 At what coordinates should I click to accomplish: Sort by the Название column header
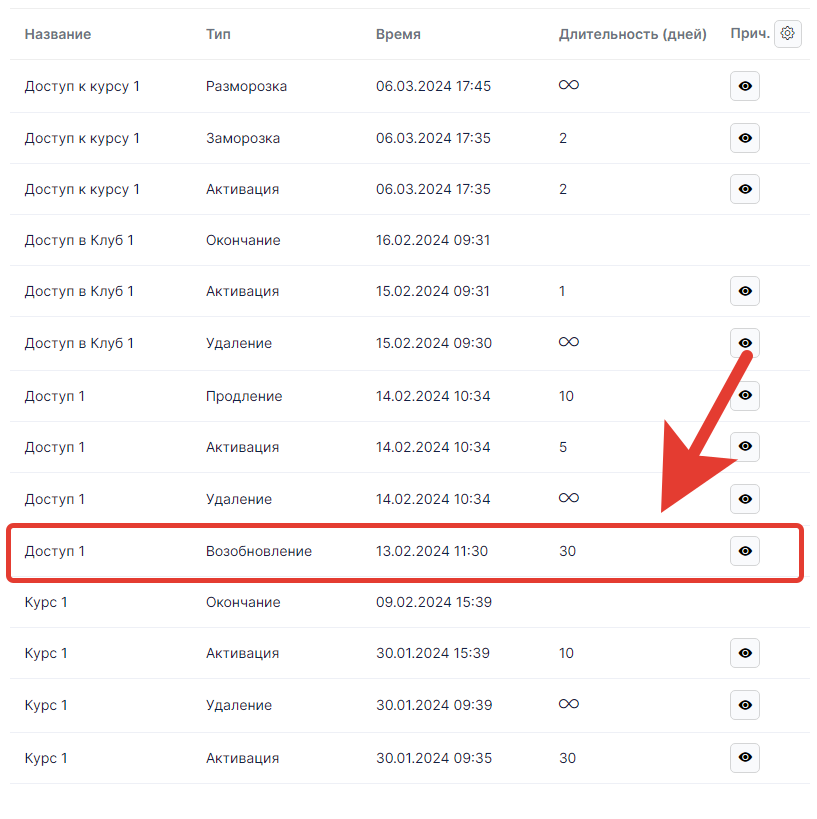58,34
